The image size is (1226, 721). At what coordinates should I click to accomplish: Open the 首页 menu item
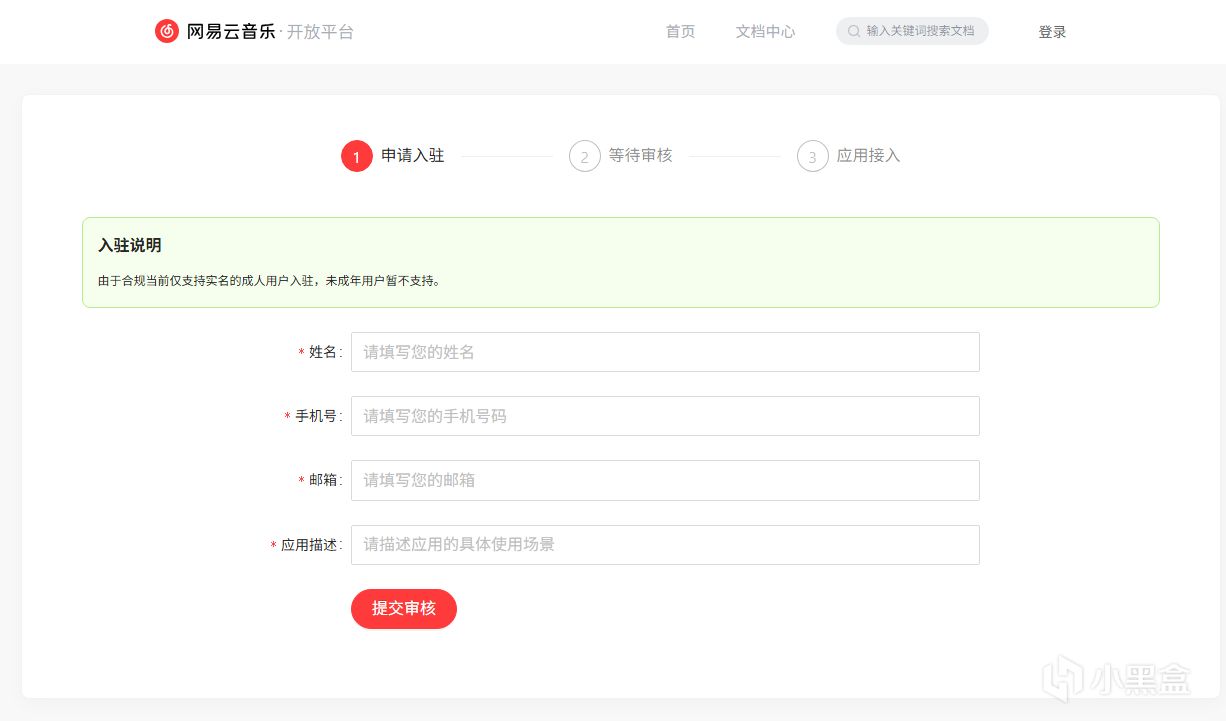click(x=680, y=32)
